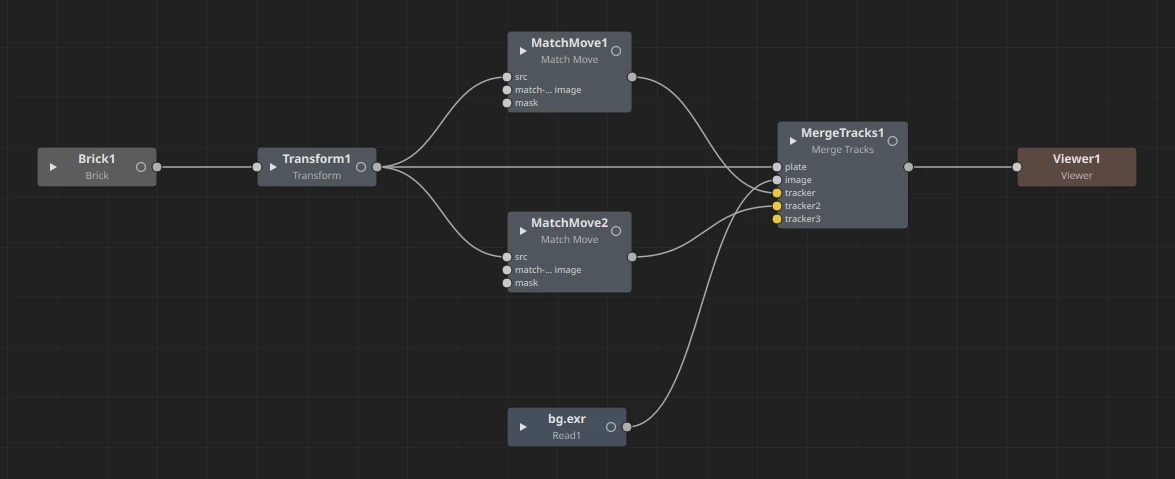Click the MergeTracks1 output port
Viewport: 1175px width, 479px height.
[x=908, y=167]
